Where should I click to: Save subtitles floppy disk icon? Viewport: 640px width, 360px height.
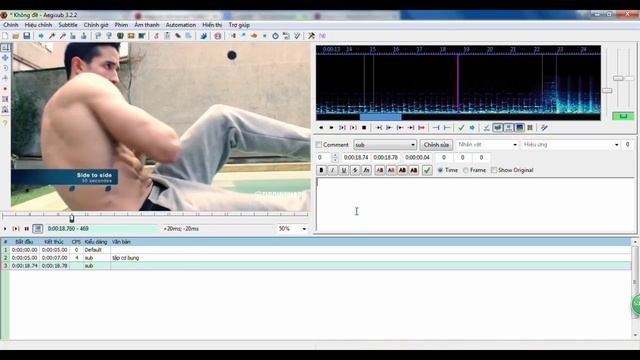pos(27,36)
